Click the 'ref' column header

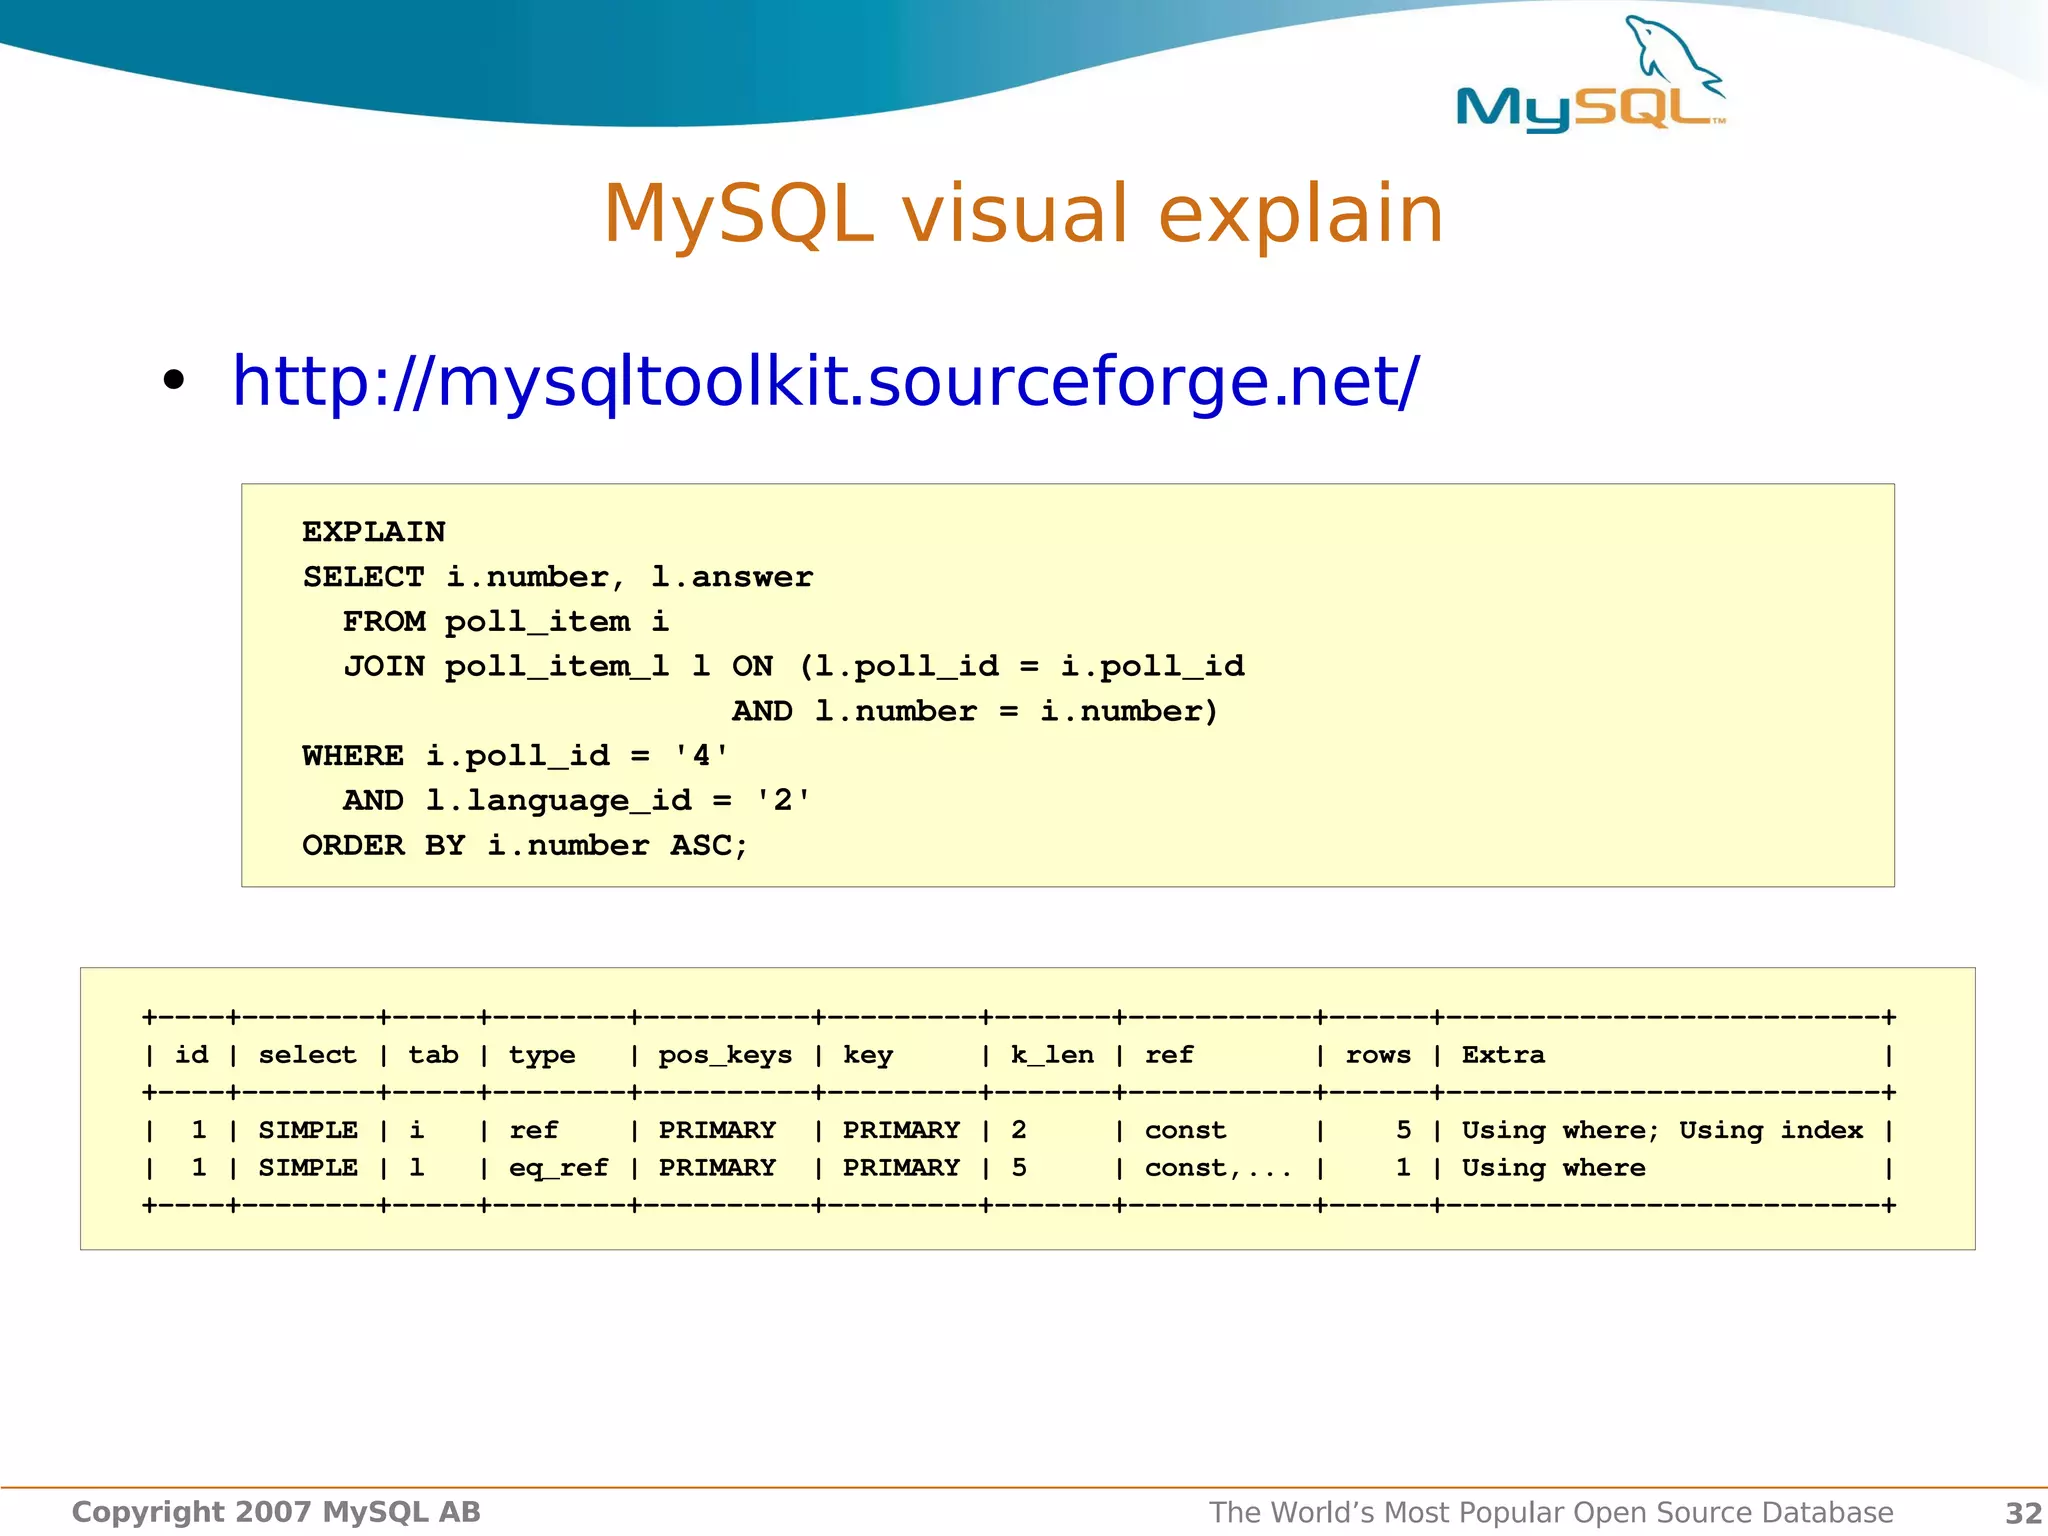click(x=1170, y=1055)
